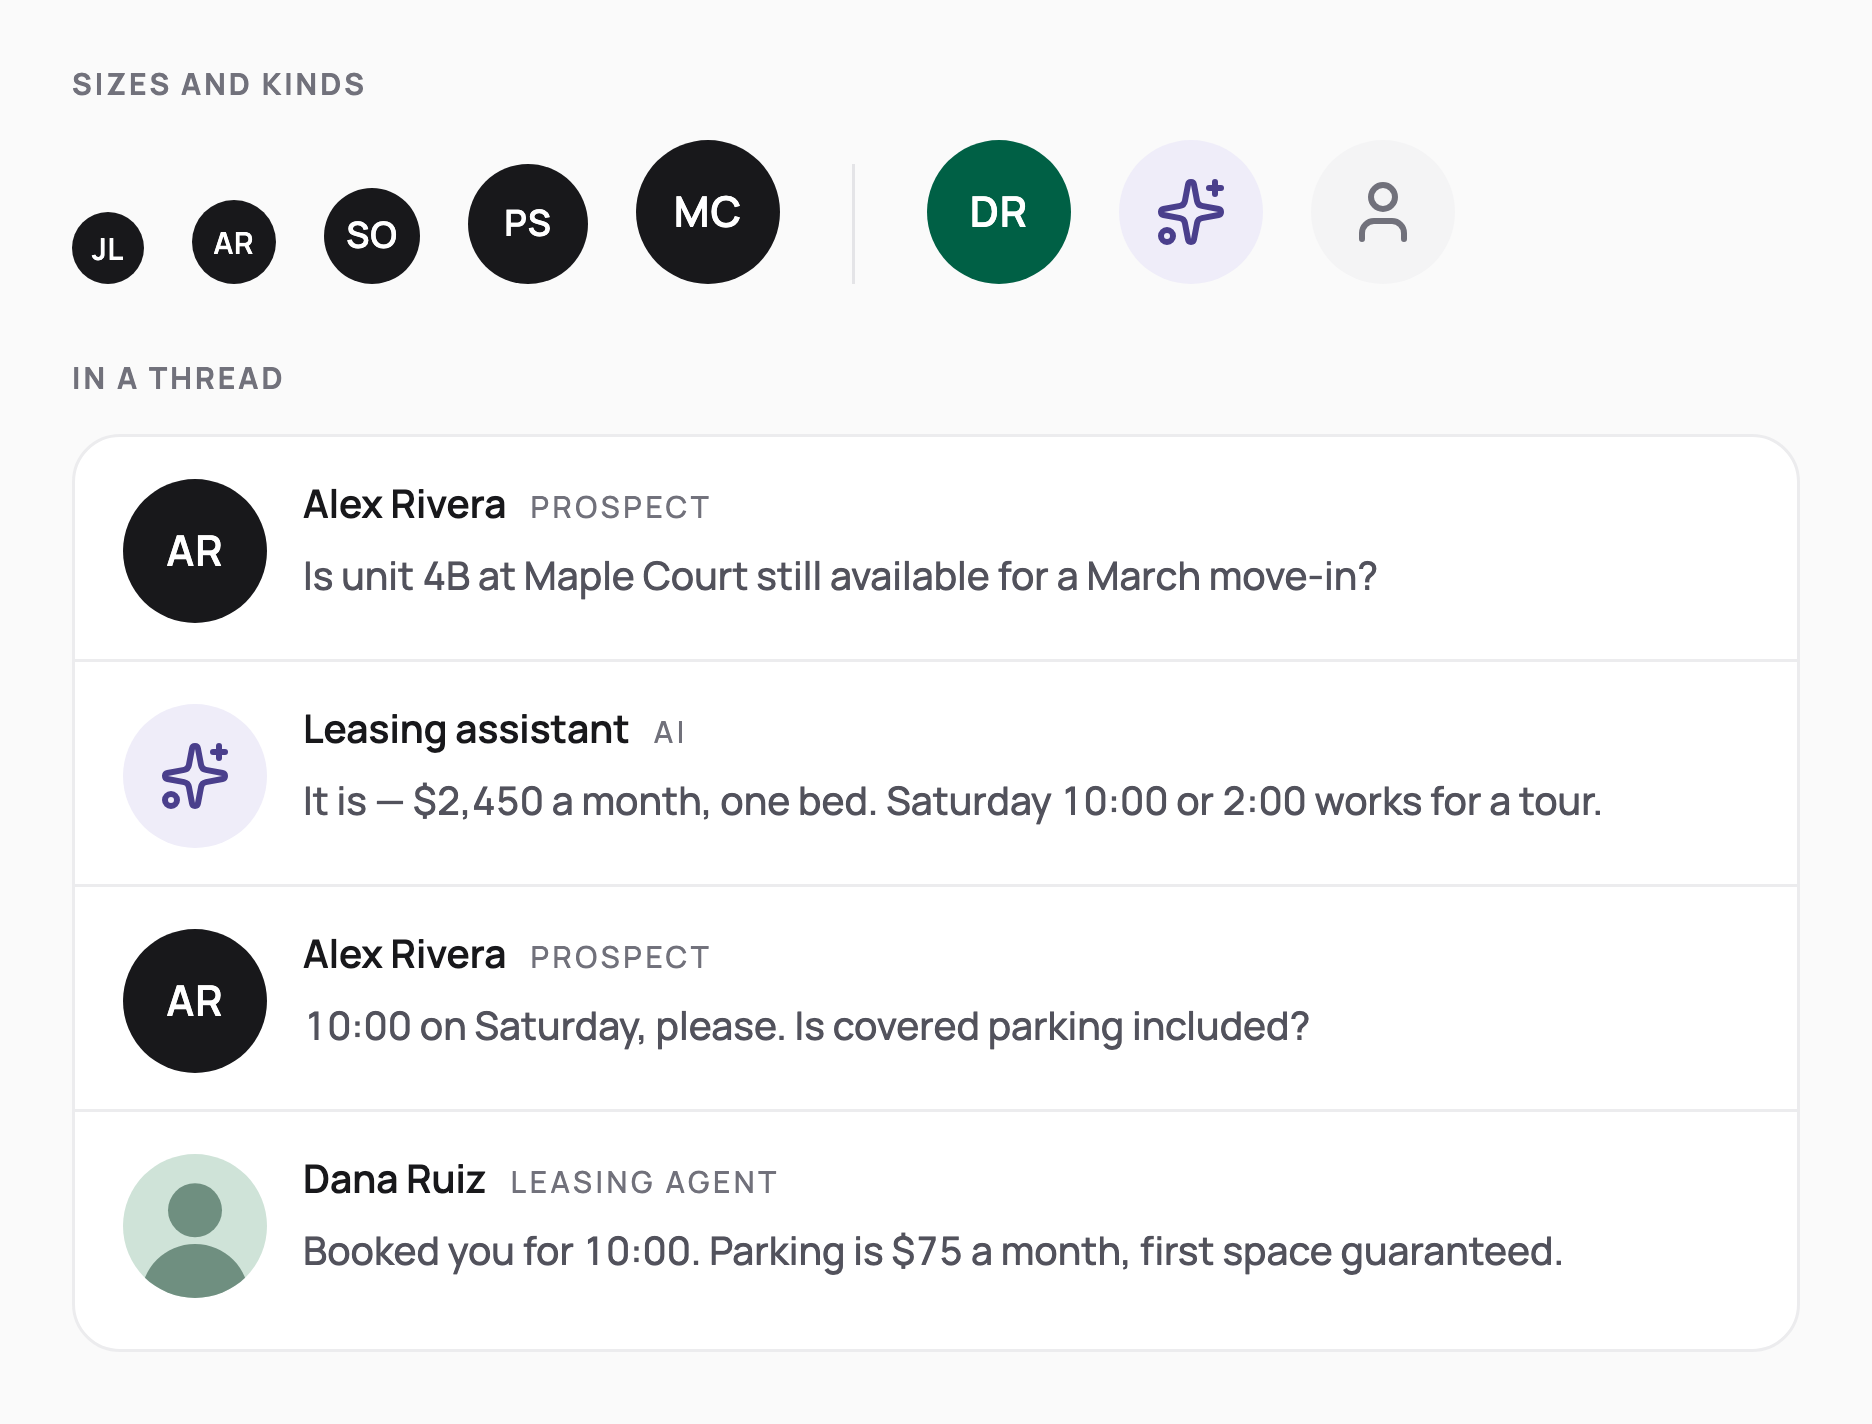The width and height of the screenshot is (1872, 1424).
Task: Select the SO initials avatar
Action: click(x=372, y=236)
